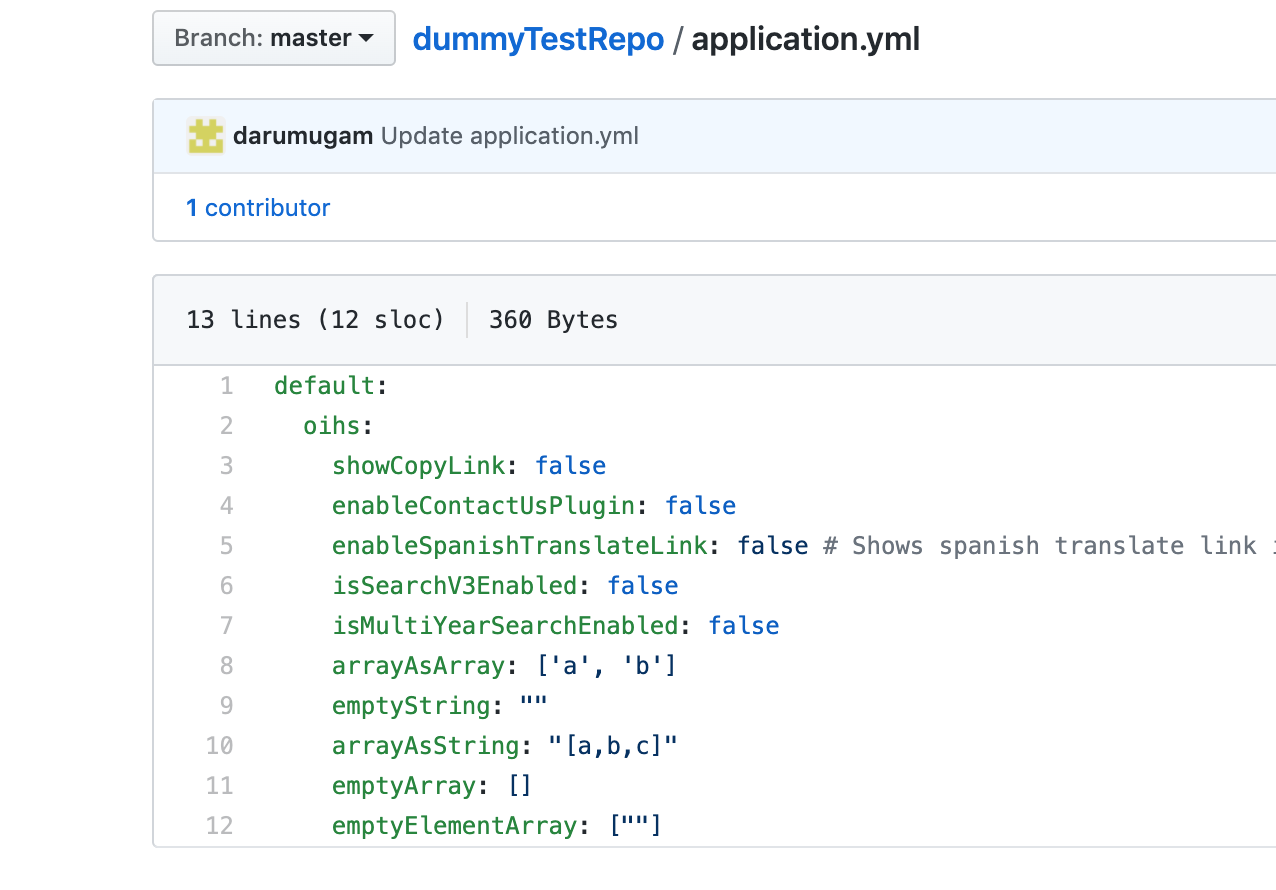
Task: Click the '1 contributor' link
Action: click(x=258, y=208)
